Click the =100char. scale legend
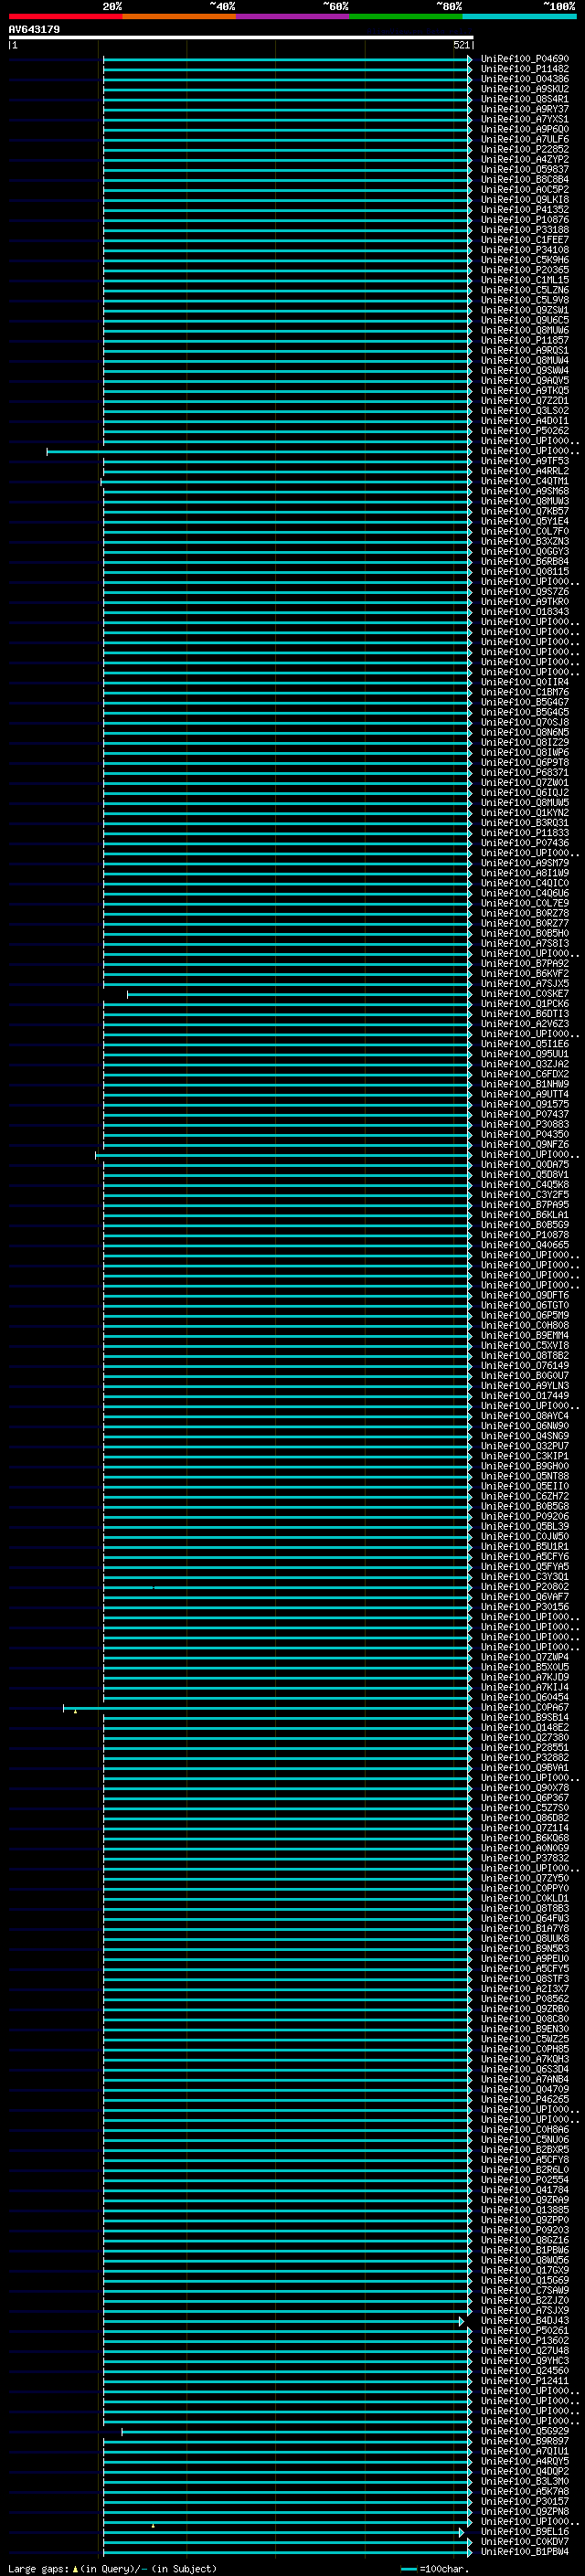585x2576 pixels. coord(434,2569)
